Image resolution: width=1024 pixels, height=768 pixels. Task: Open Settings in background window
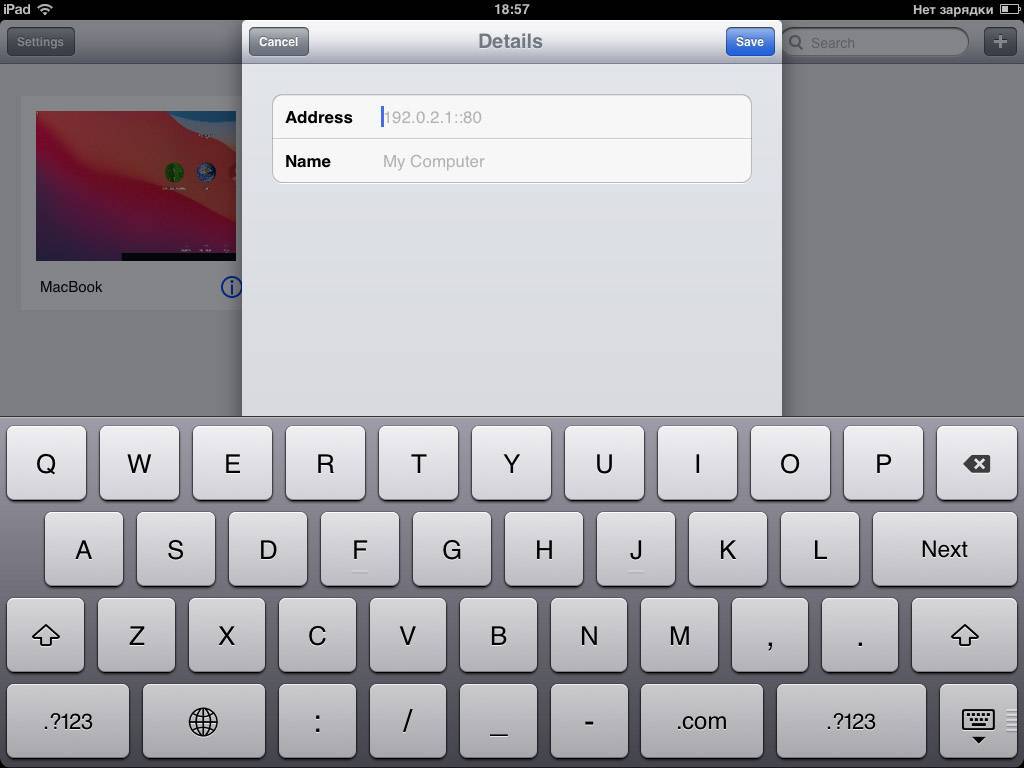coord(40,42)
